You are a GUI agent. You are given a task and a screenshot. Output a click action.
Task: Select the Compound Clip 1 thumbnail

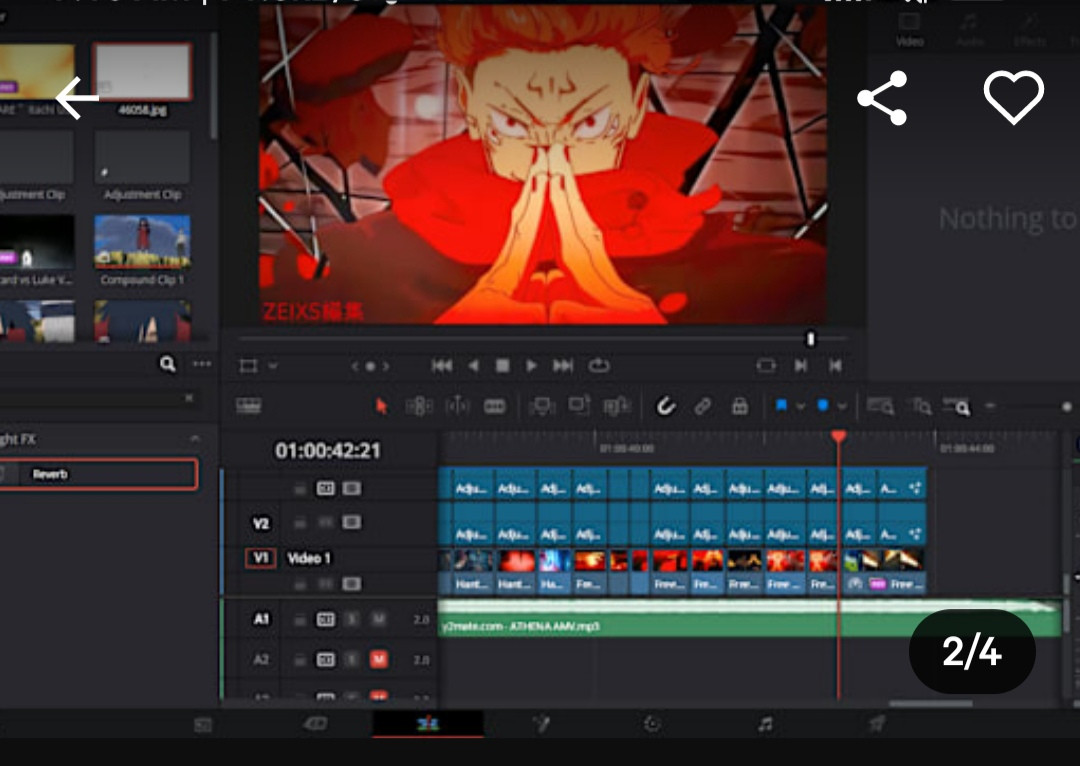click(x=143, y=242)
